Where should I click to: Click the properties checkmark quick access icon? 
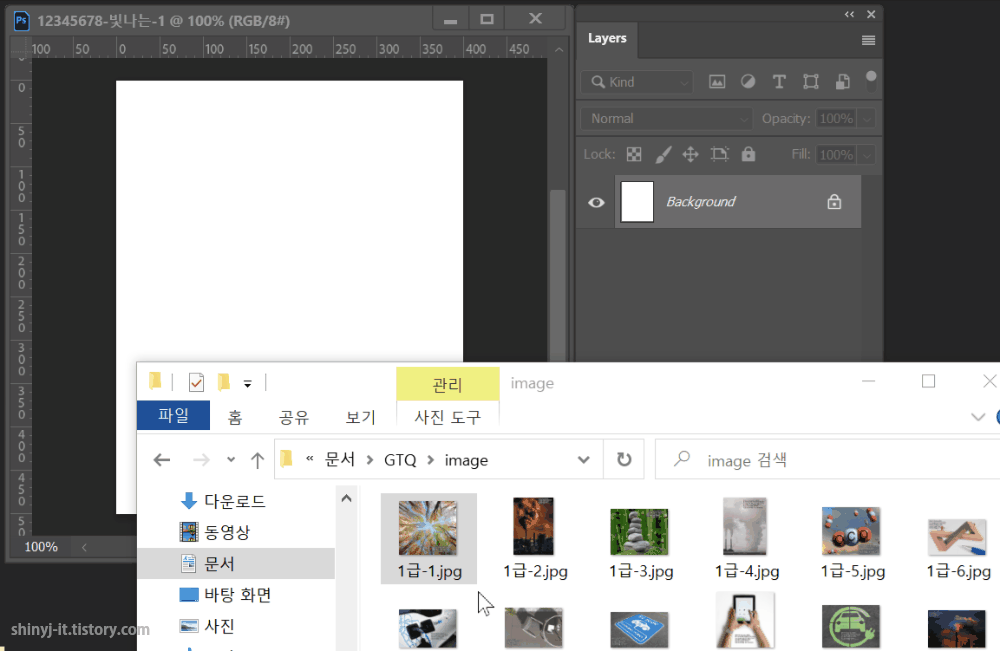coord(196,383)
